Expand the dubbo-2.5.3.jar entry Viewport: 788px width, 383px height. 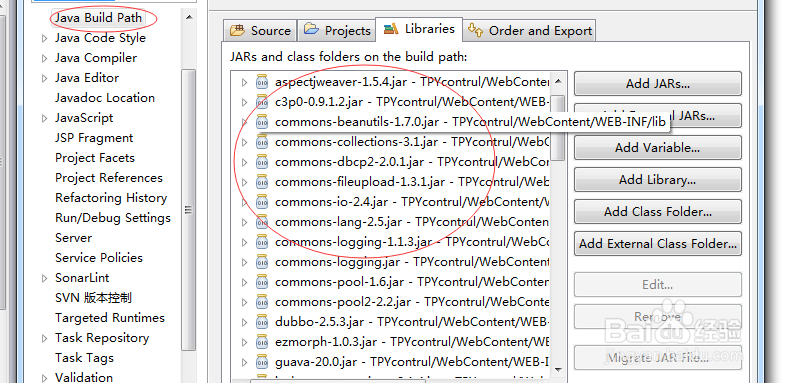[244, 322]
